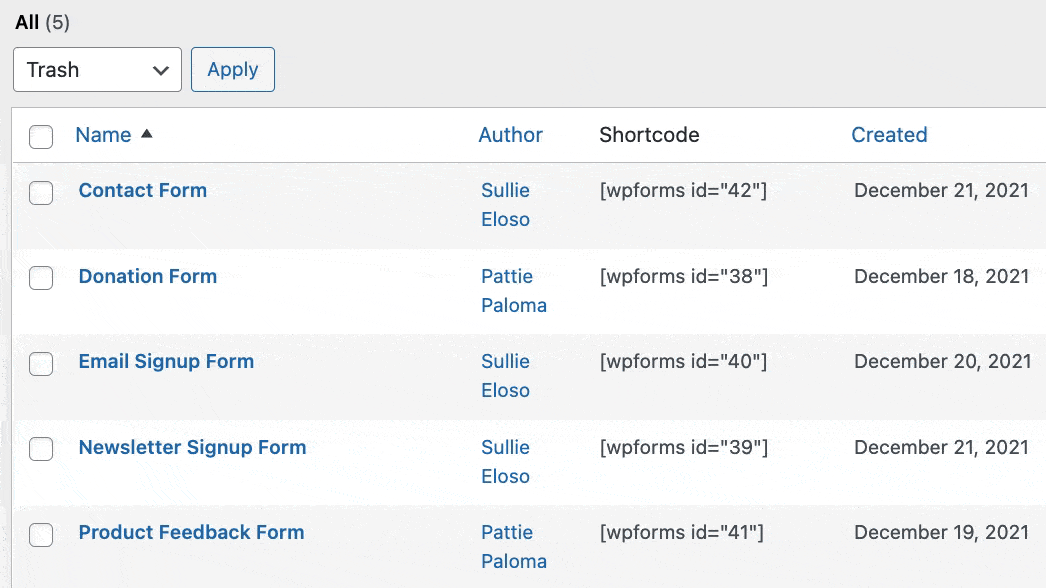The width and height of the screenshot is (1046, 588).
Task: Open the Donation Form link
Action: tap(148, 276)
